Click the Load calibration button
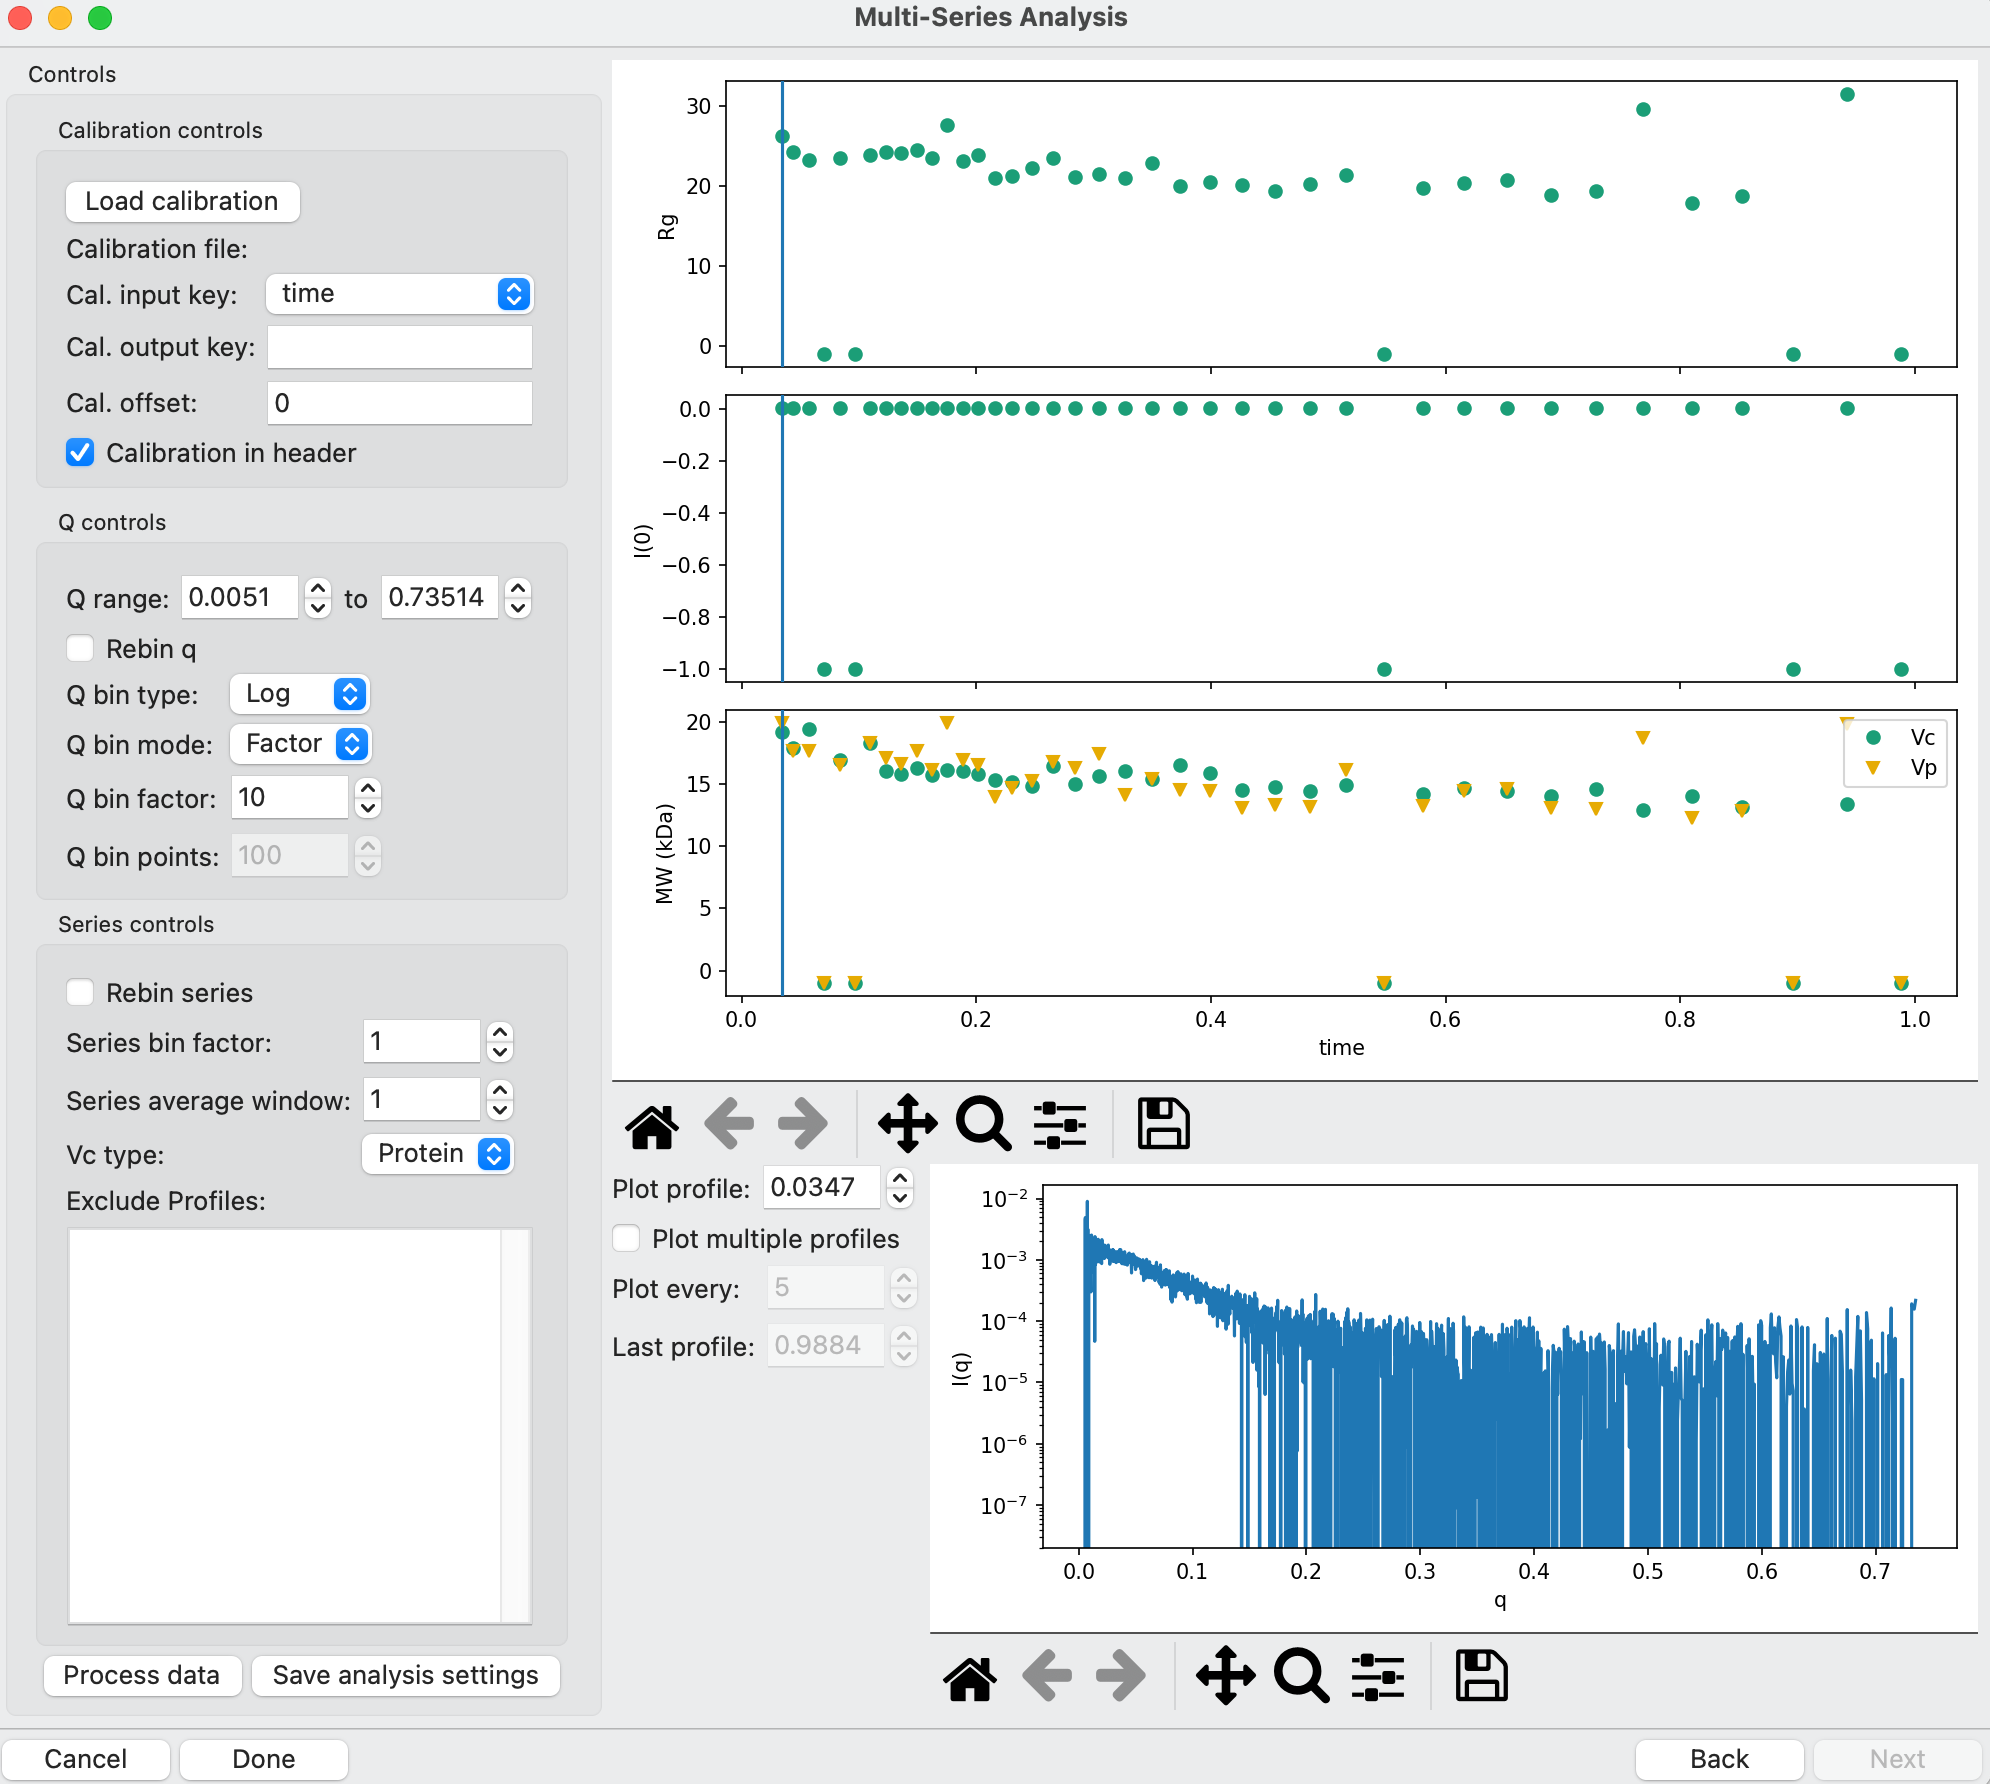The height and width of the screenshot is (1784, 1990). (182, 201)
